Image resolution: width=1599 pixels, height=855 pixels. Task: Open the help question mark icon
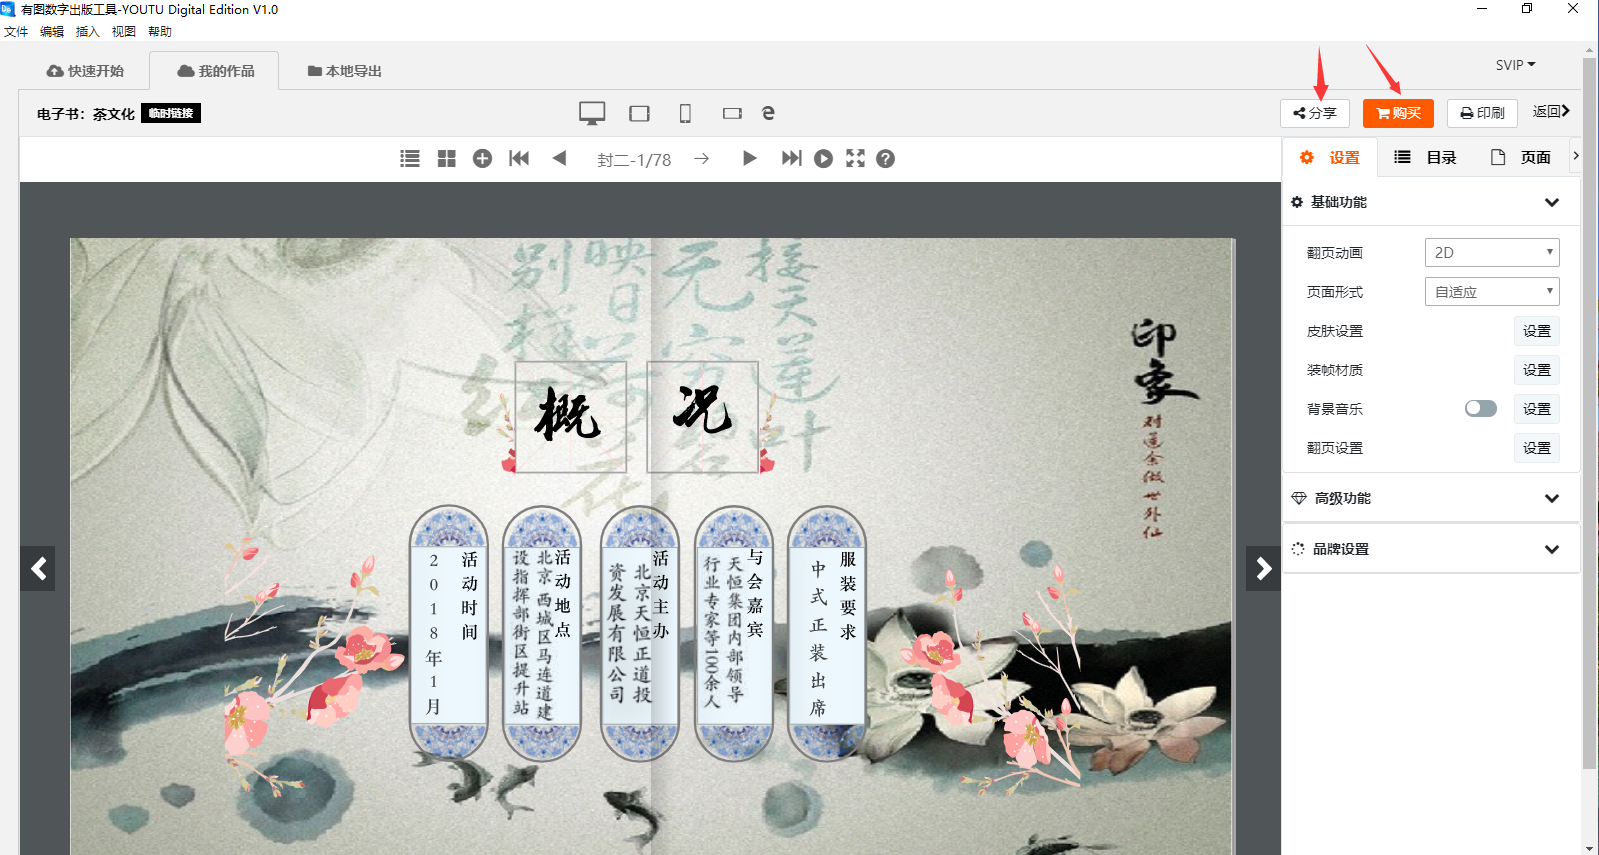(x=885, y=159)
